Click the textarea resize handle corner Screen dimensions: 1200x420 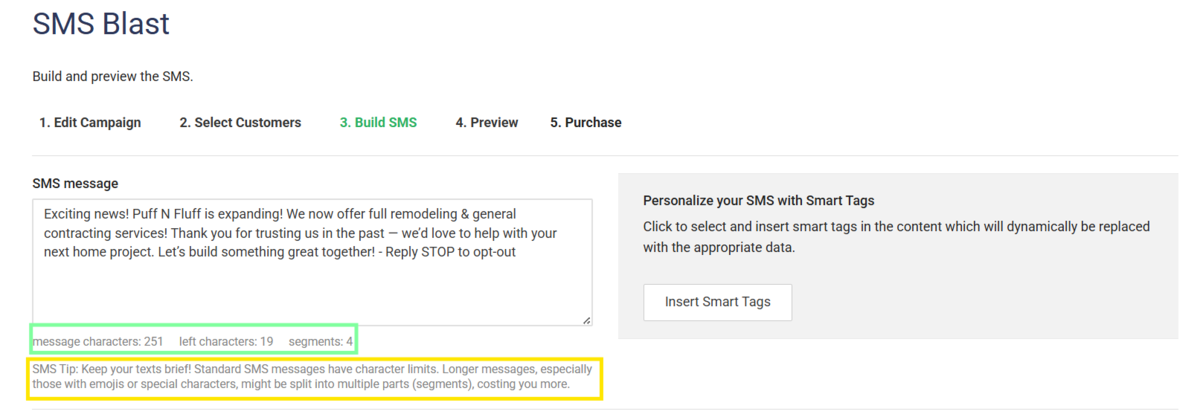pos(586,320)
